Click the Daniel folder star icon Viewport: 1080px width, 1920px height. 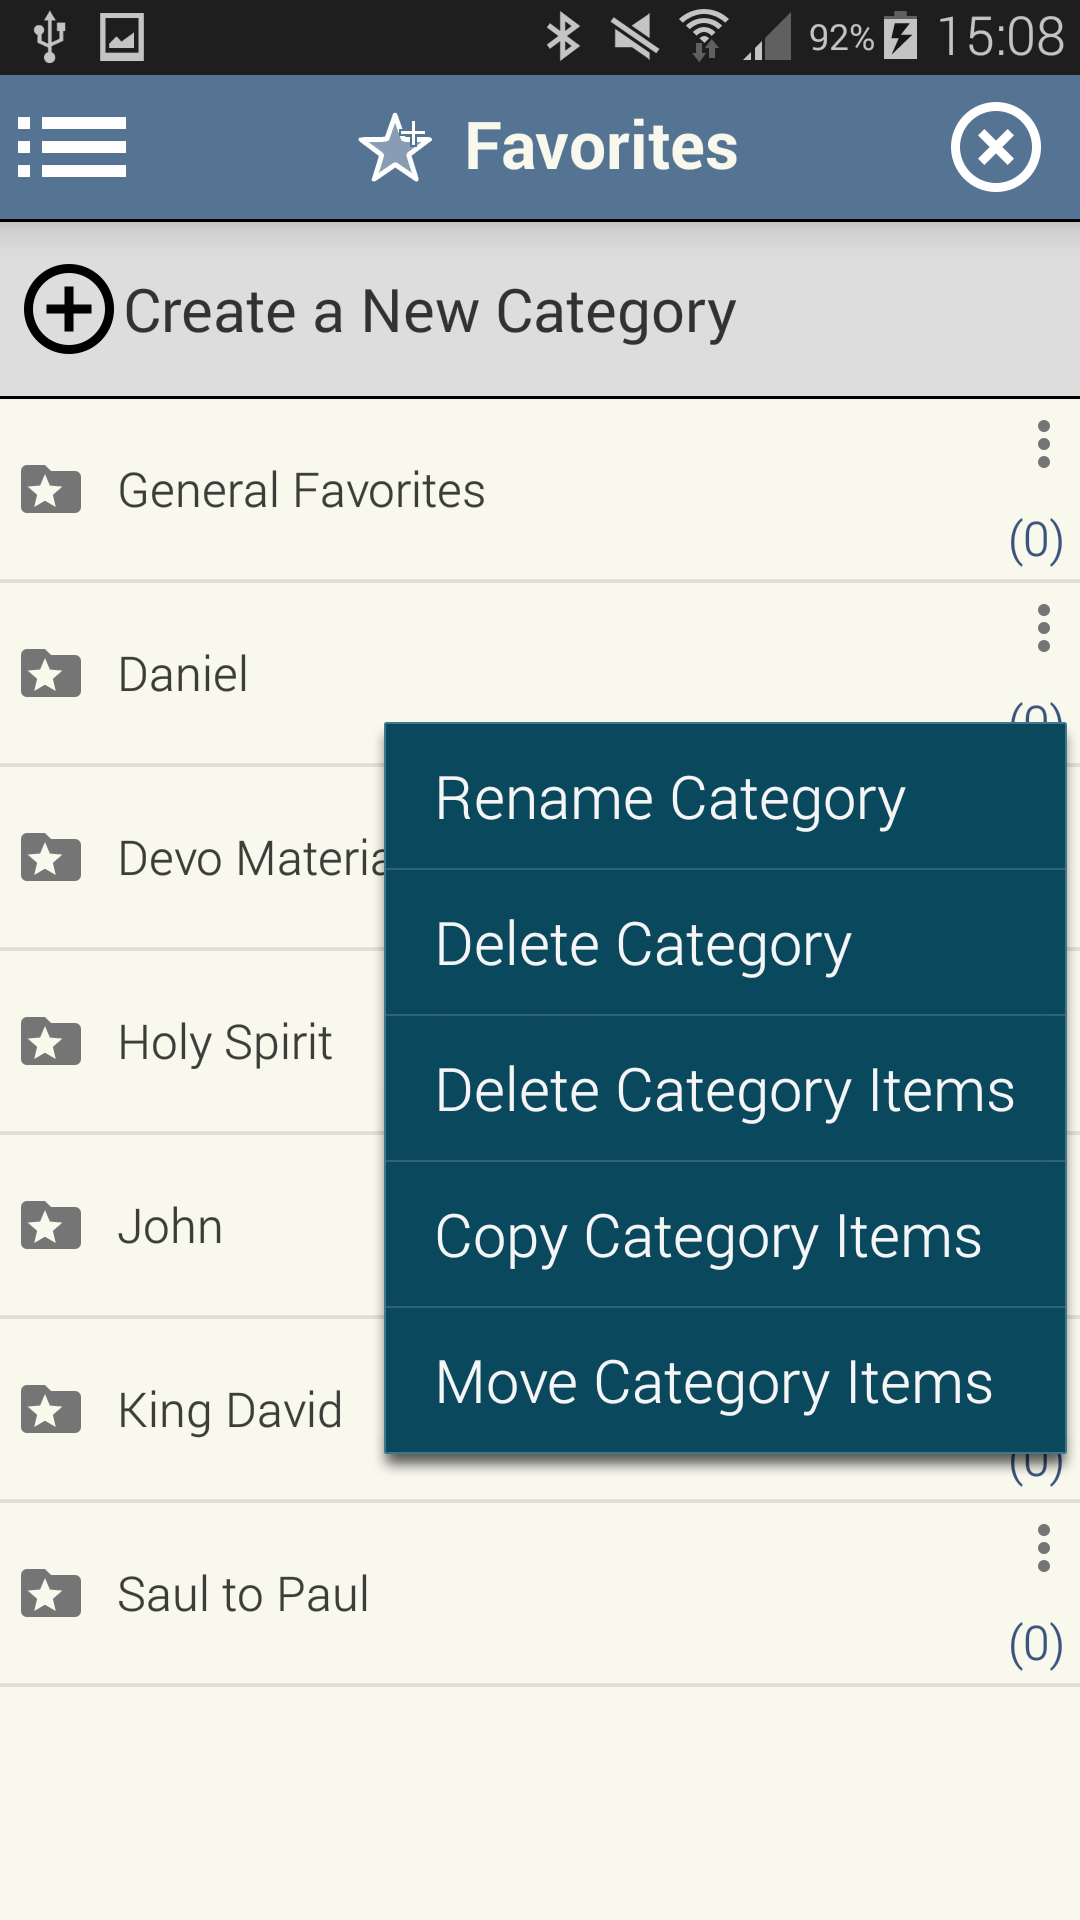tap(51, 674)
